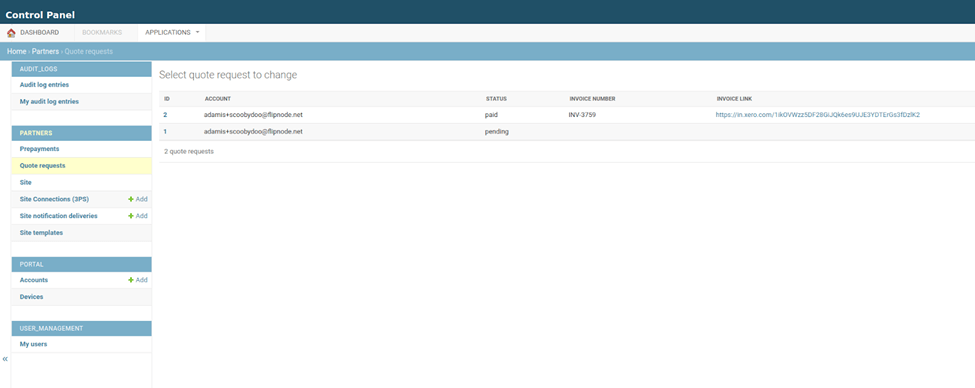Click the INV-3759 invoice number
Screen dimensions: 975x388
tap(582, 115)
